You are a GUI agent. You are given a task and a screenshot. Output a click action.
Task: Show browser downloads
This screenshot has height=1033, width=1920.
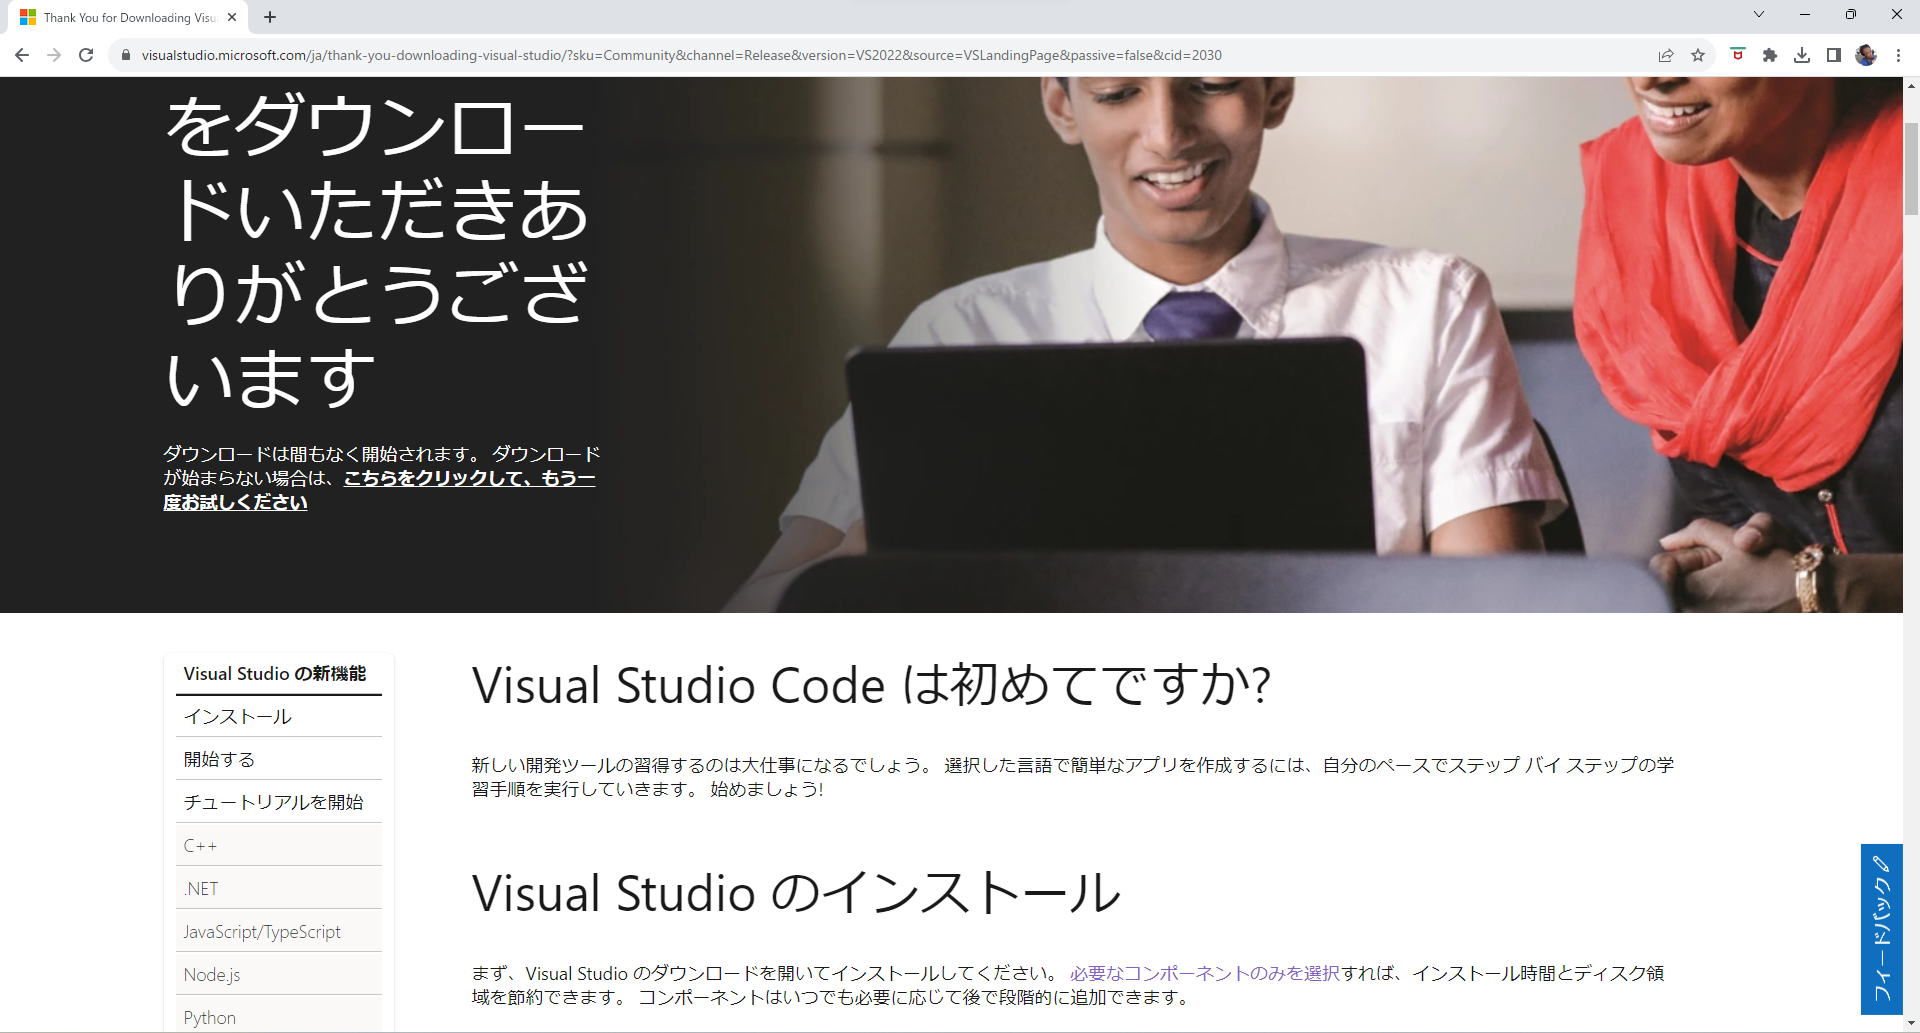[1801, 55]
